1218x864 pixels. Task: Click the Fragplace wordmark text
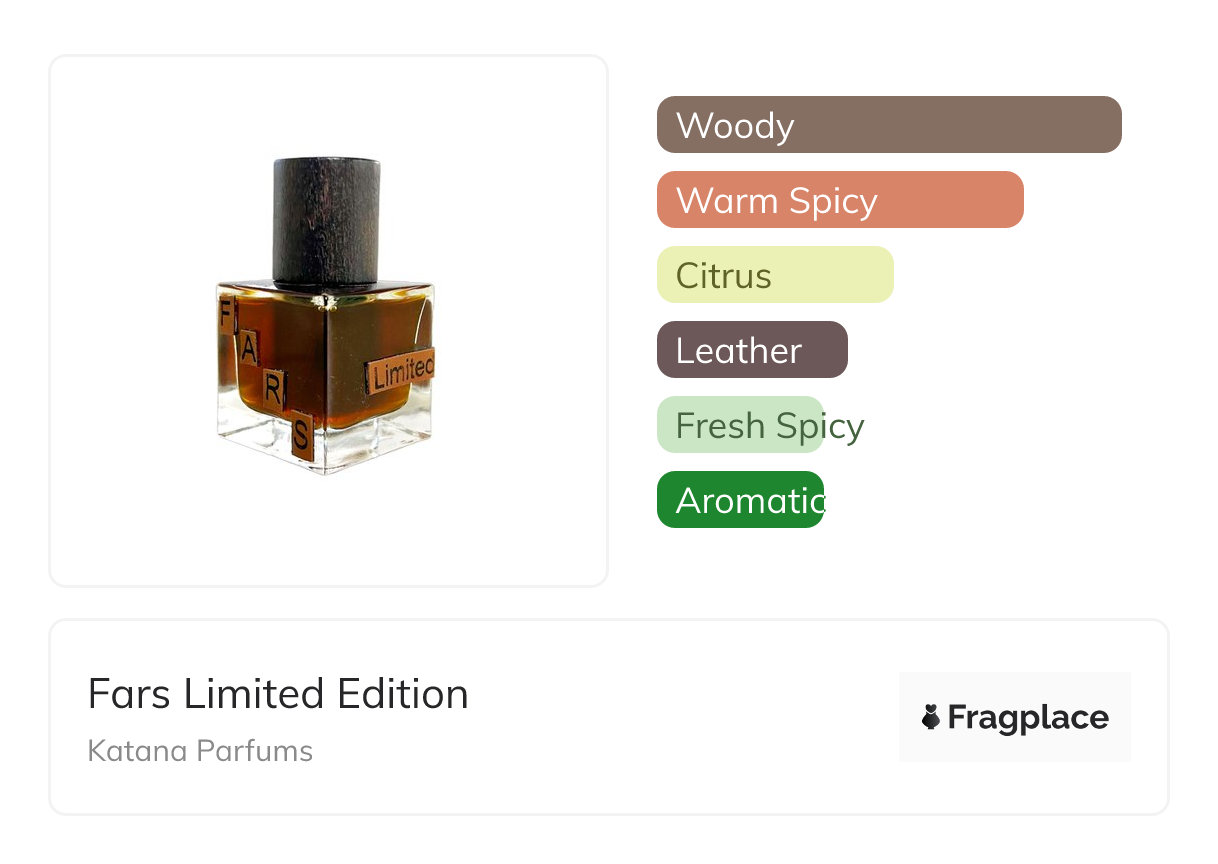(x=1028, y=718)
